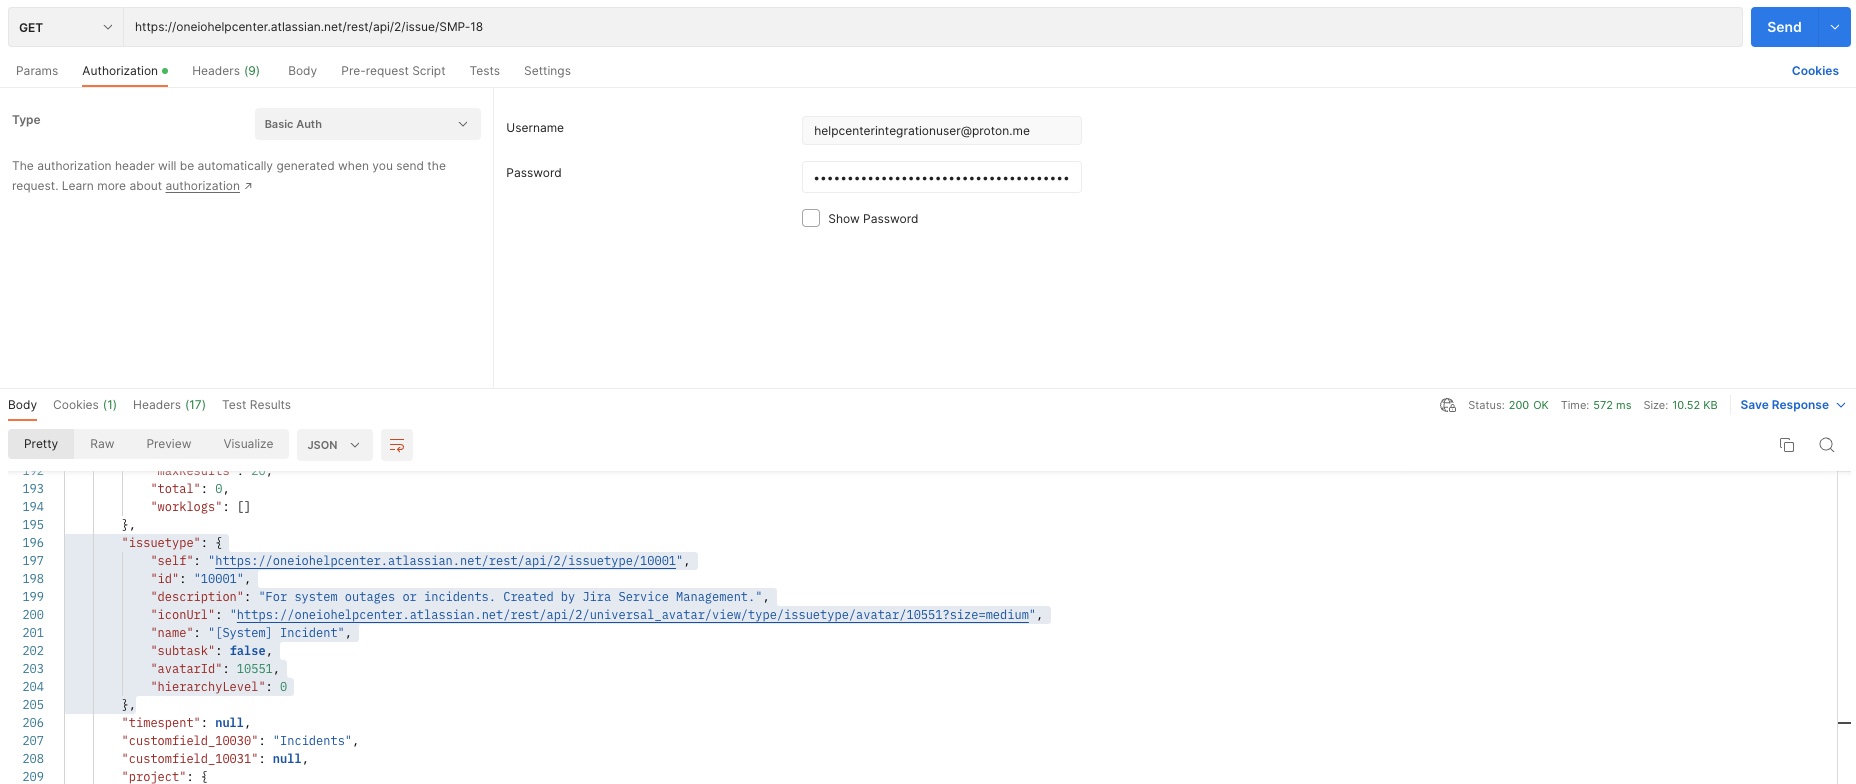The height and width of the screenshot is (784, 1856).
Task: Click the Type label in Authorization panel
Action: coord(26,120)
